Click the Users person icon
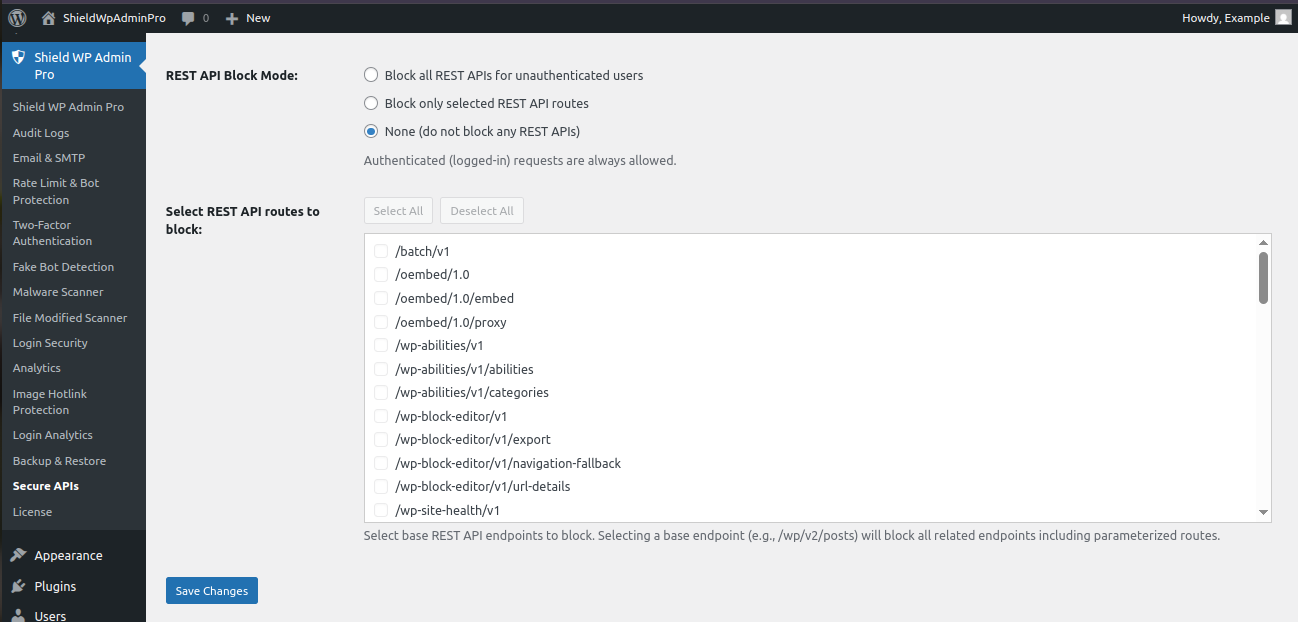The image size is (1298, 622). 19,615
